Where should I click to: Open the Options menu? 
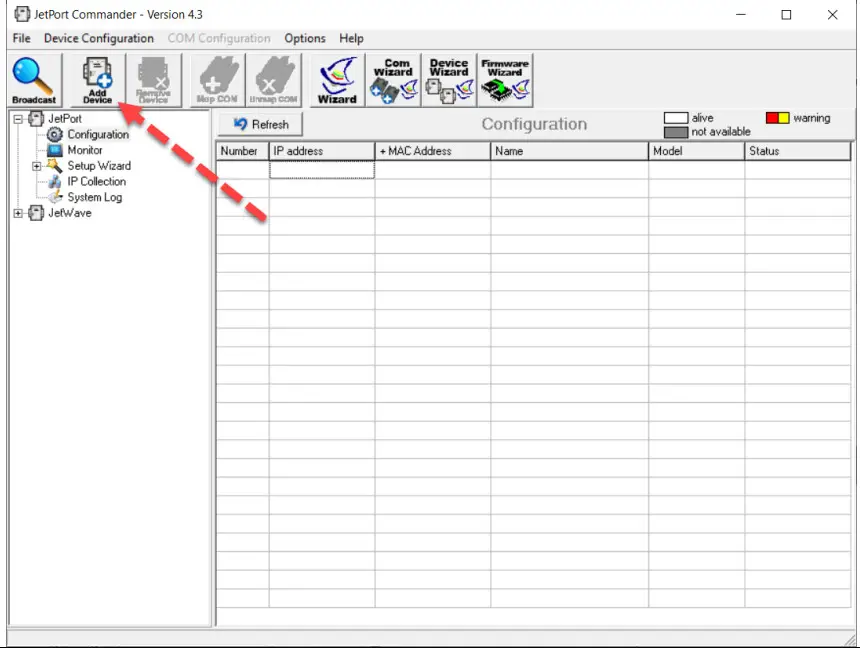[x=305, y=38]
